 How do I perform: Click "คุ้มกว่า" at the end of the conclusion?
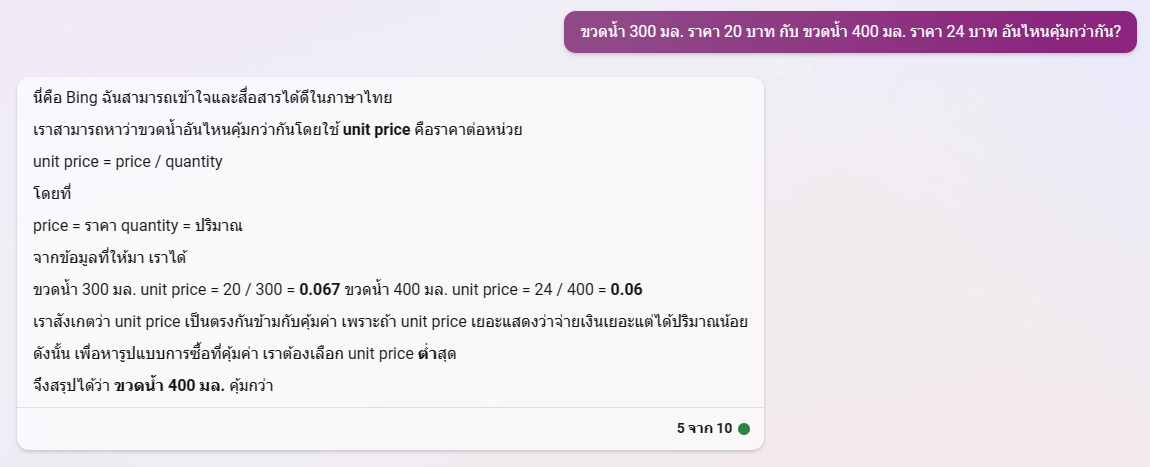pyautogui.click(x=252, y=386)
